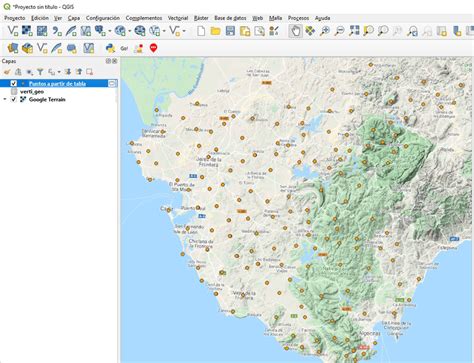Click second-row New Virtual Layer icon

88,48
